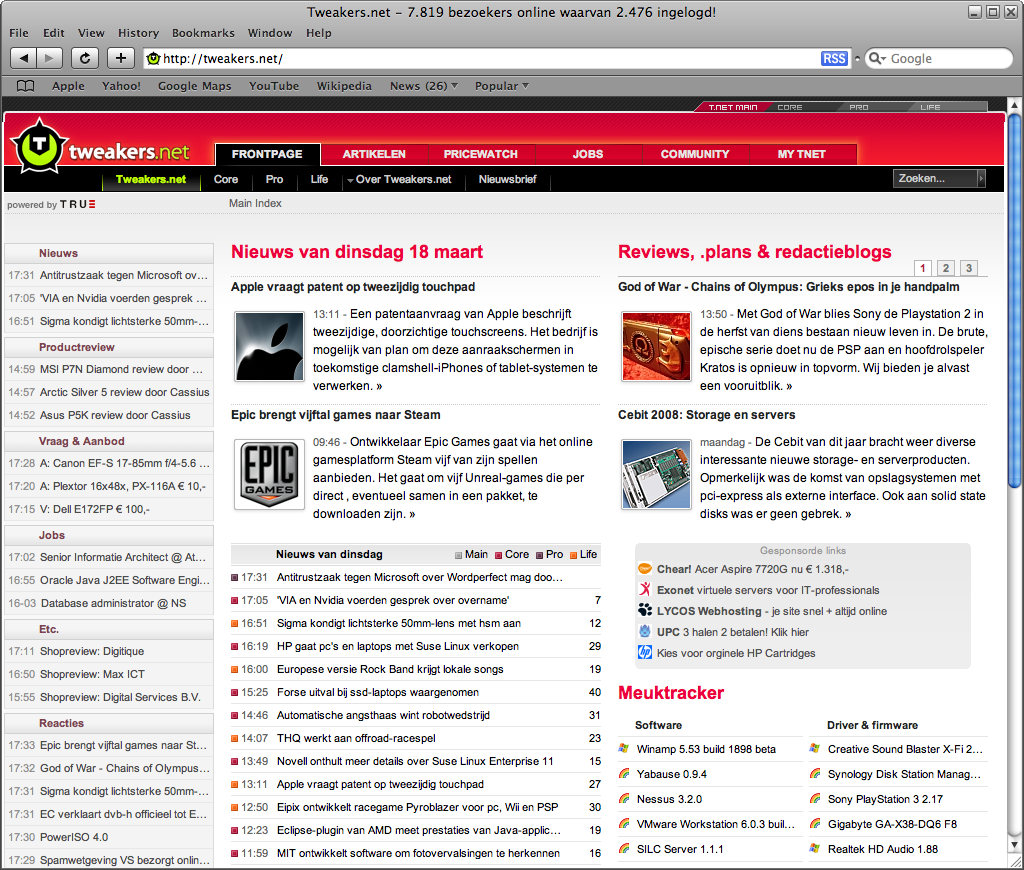Switch reviews to page 3
1024x870 pixels.
969,268
